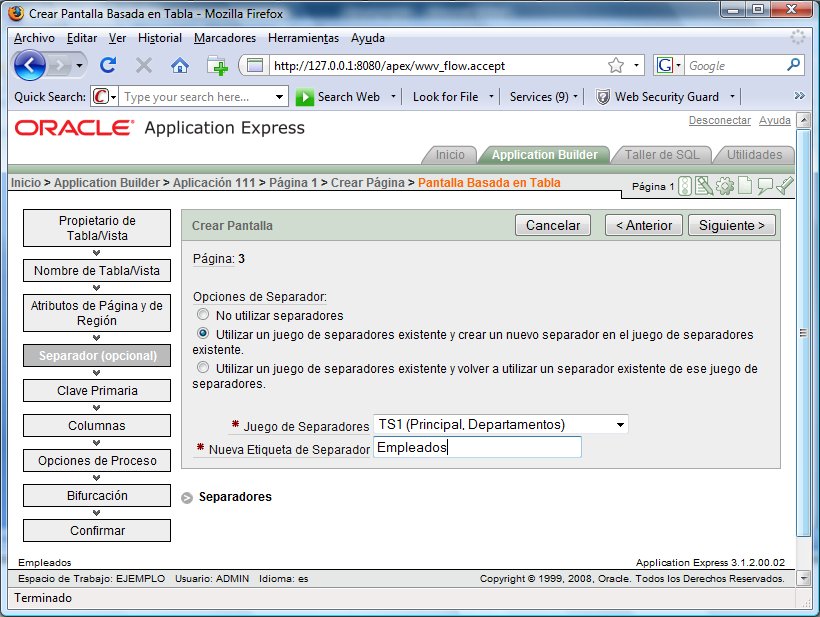Select No utilizar separadores option
Screen dimensions: 820x617
[203, 315]
